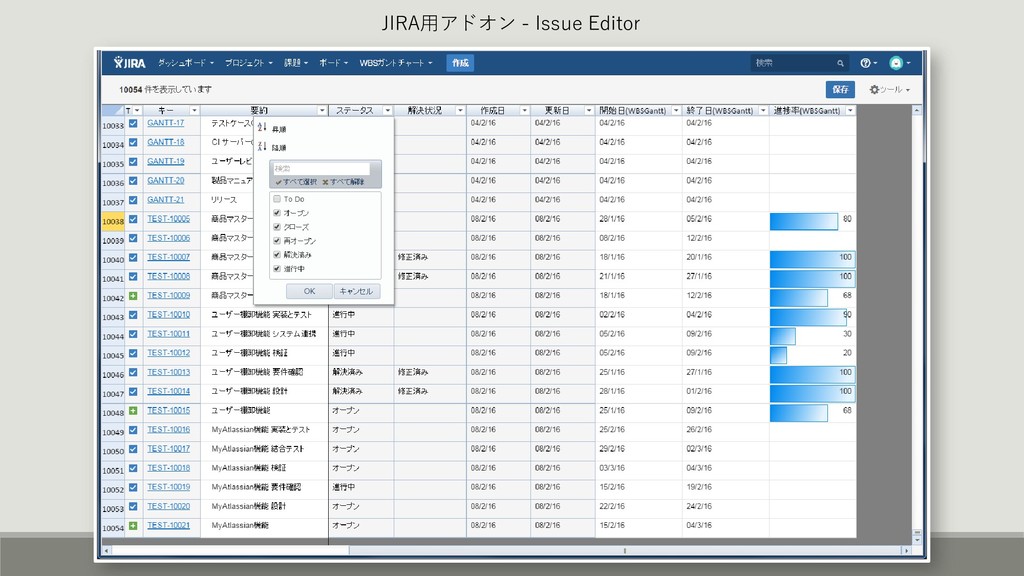The width and height of the screenshot is (1024, 576).
Task: Open the プロジェクト menu
Action: coord(248,63)
